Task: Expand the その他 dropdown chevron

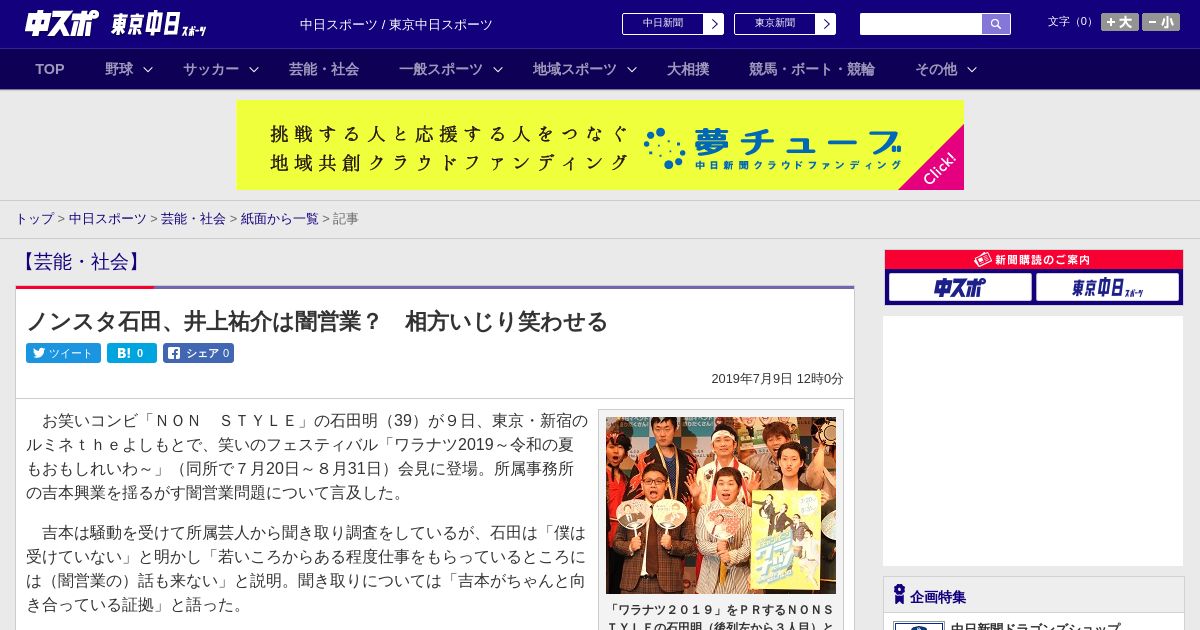Action: coord(972,69)
